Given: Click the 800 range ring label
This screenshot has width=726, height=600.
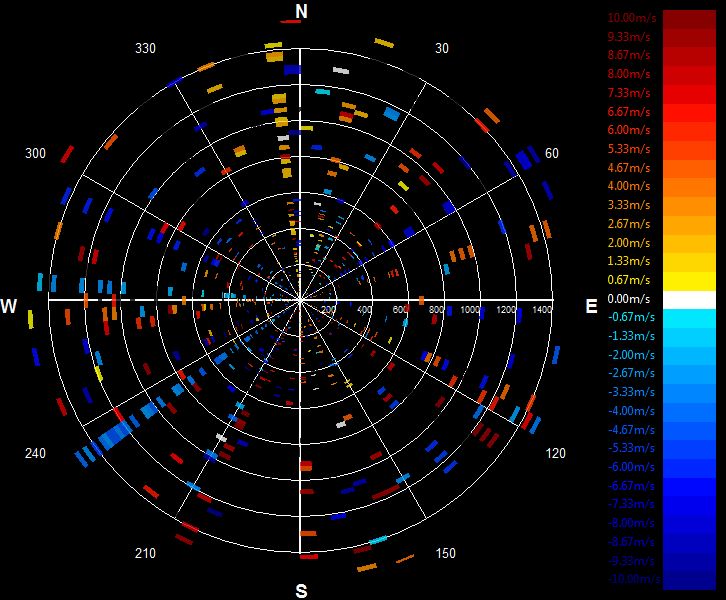Looking at the screenshot, I should 436,309.
